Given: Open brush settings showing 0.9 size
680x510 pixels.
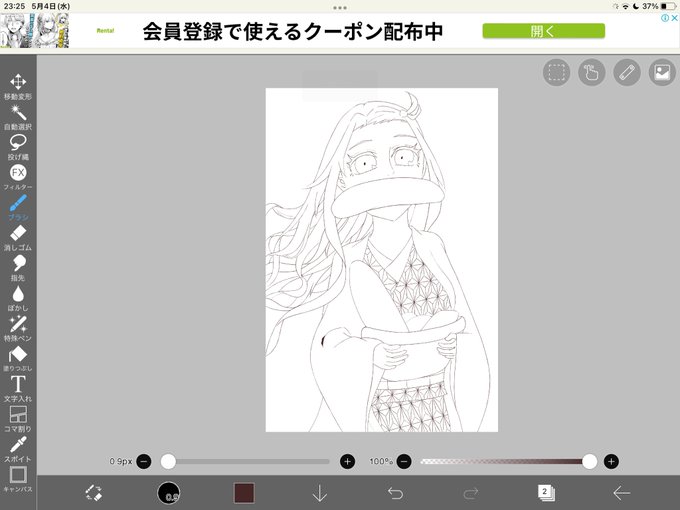Looking at the screenshot, I should 169,493.
